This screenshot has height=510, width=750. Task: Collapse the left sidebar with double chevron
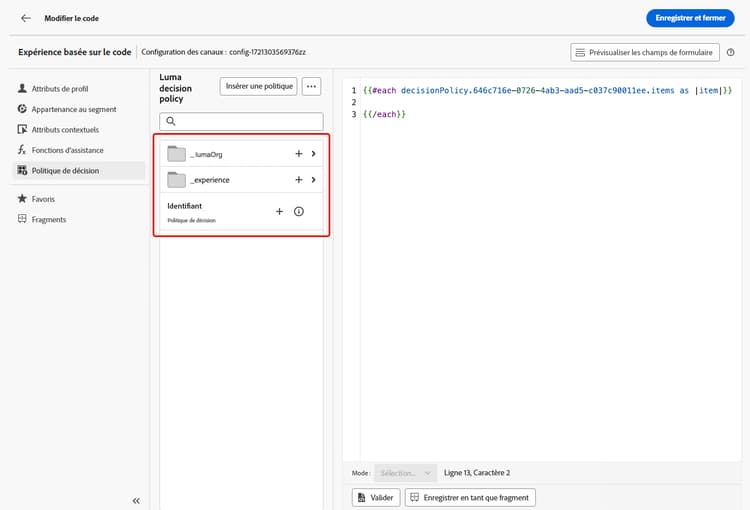[x=136, y=500]
